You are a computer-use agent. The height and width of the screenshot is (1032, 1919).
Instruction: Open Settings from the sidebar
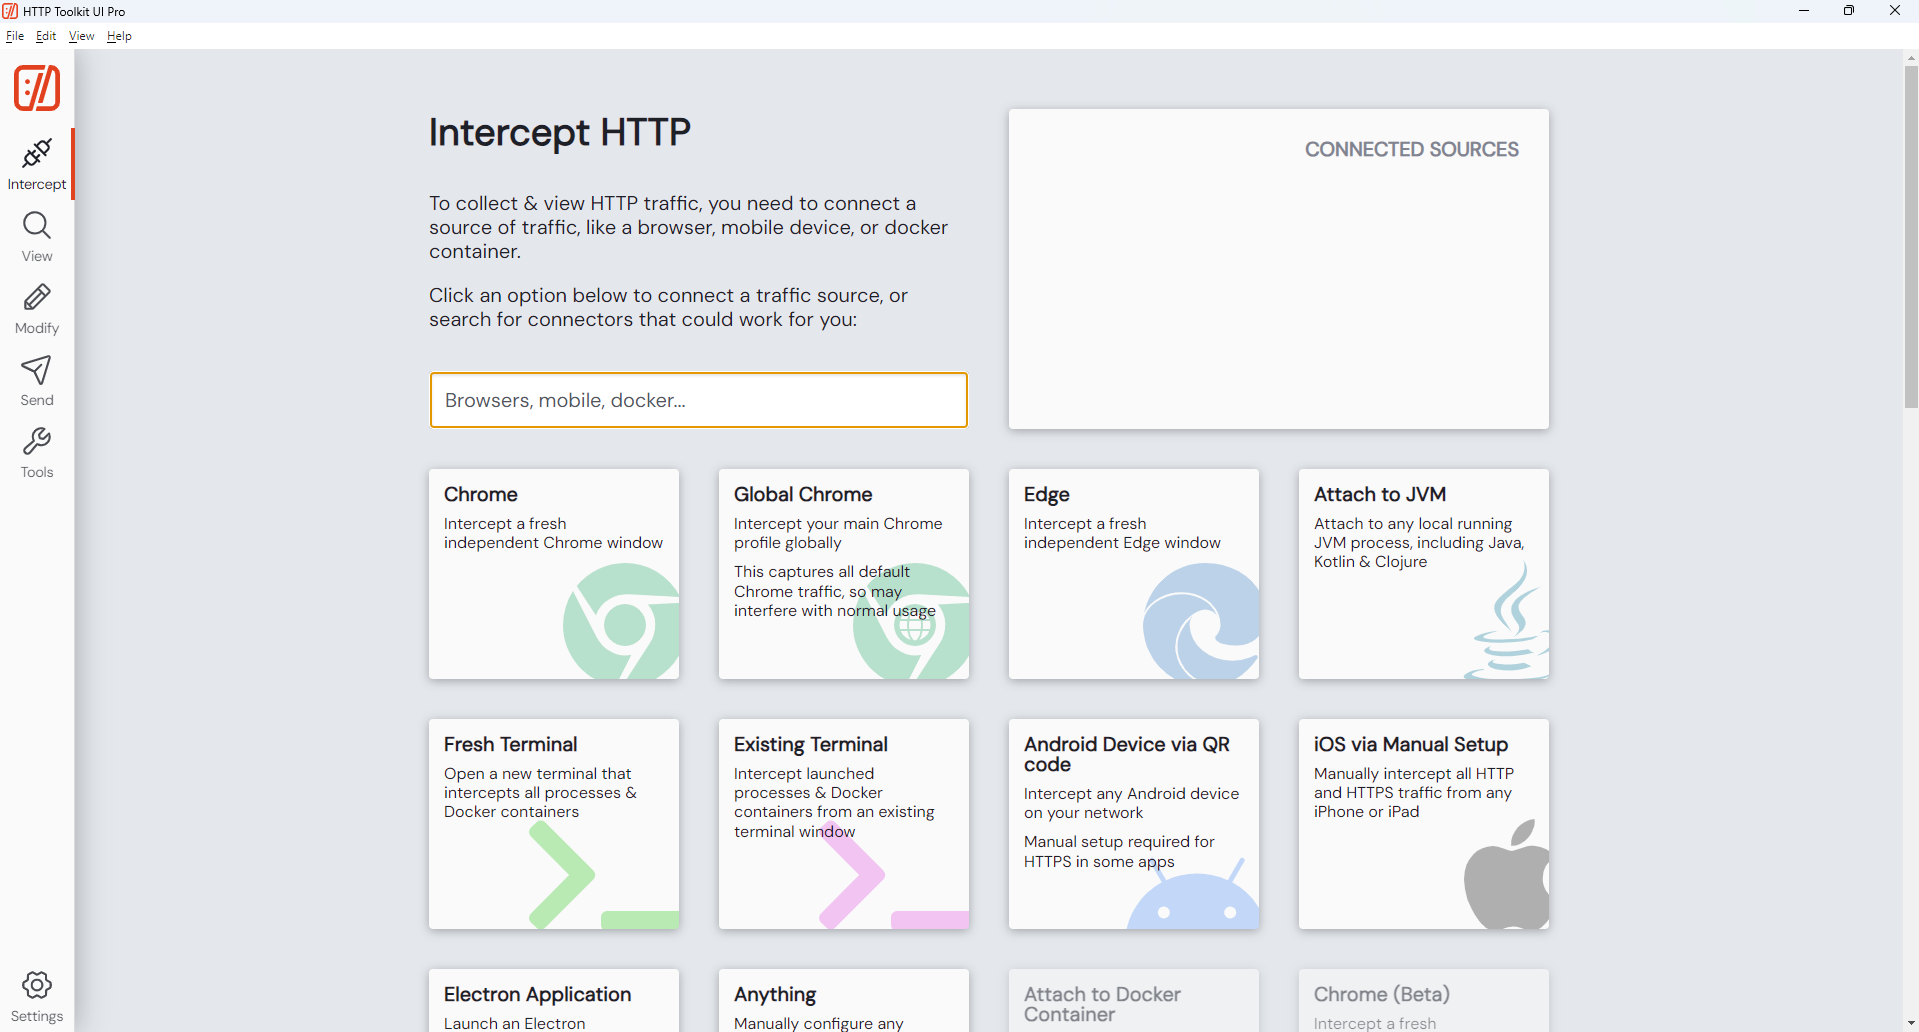pos(37,996)
